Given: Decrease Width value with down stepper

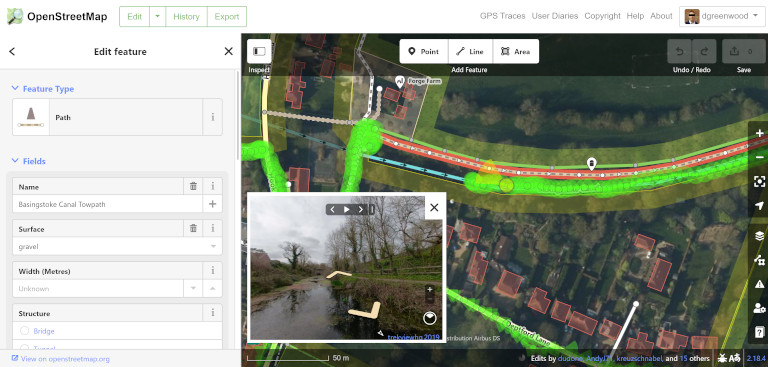Looking at the screenshot, I should point(193,289).
